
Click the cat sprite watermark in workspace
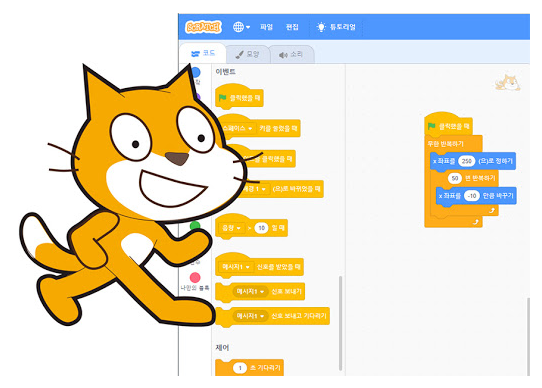508,82
